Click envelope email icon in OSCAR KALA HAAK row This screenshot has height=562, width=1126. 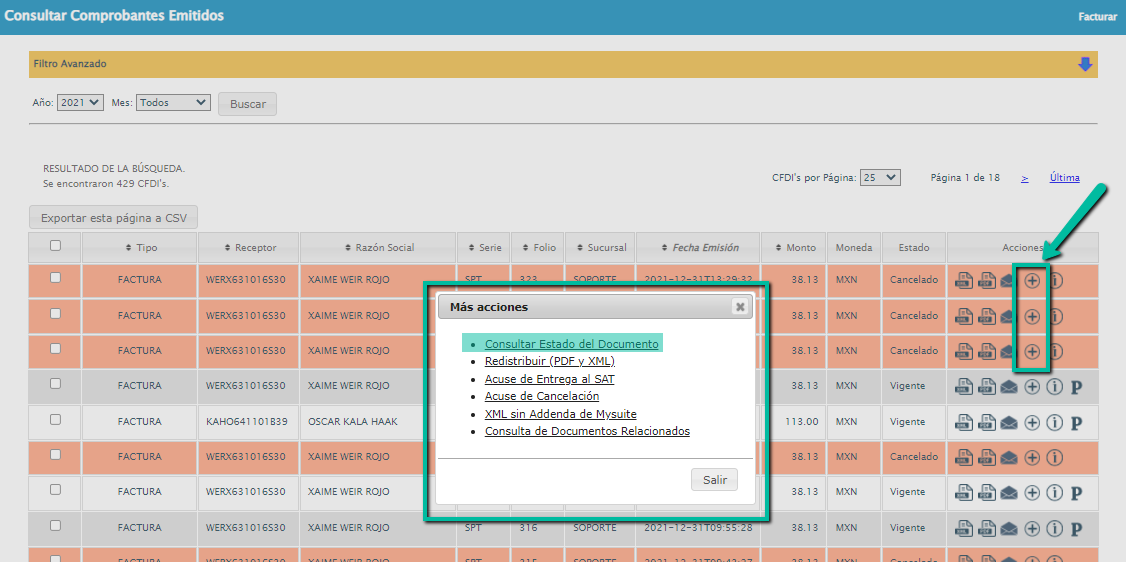tap(1009, 422)
